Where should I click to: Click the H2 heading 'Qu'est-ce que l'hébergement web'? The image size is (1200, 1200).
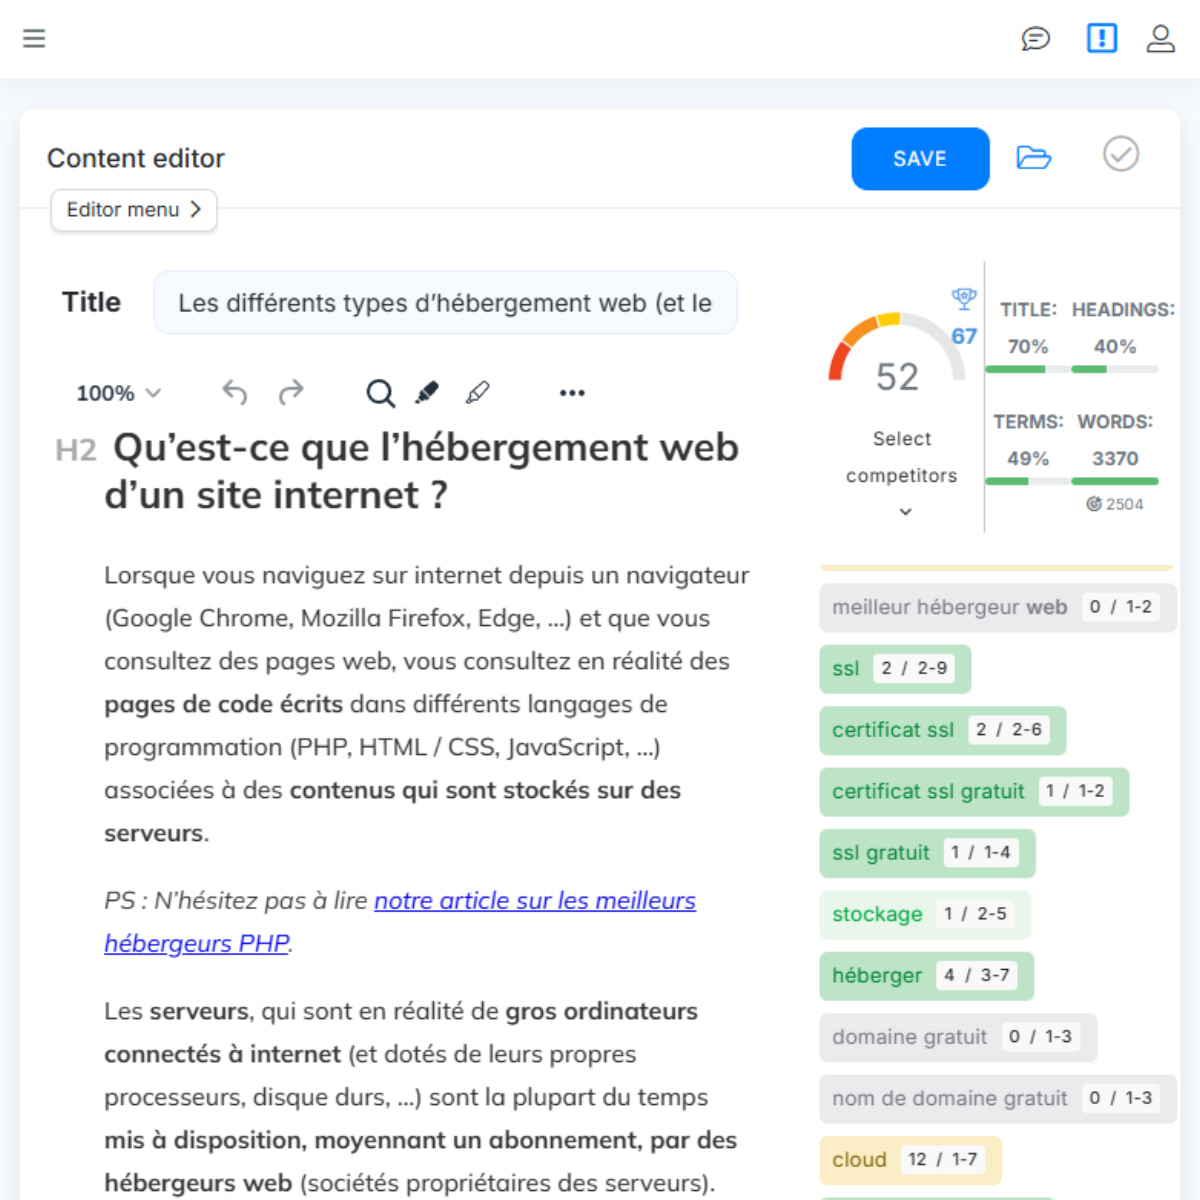pos(422,471)
